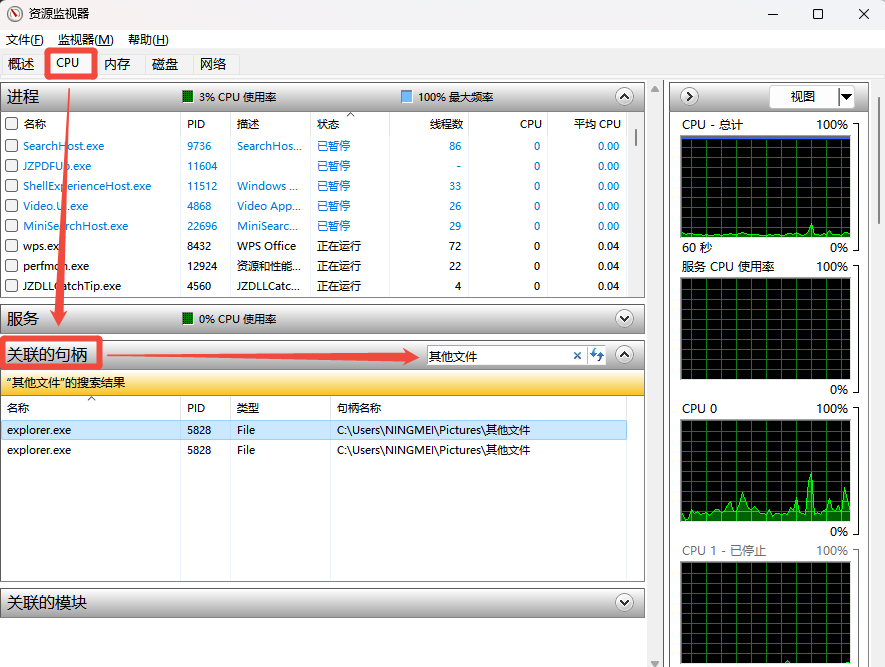This screenshot has height=667, width=885.
Task: Enable the perfmon.exe checkbox
Action: [12, 266]
